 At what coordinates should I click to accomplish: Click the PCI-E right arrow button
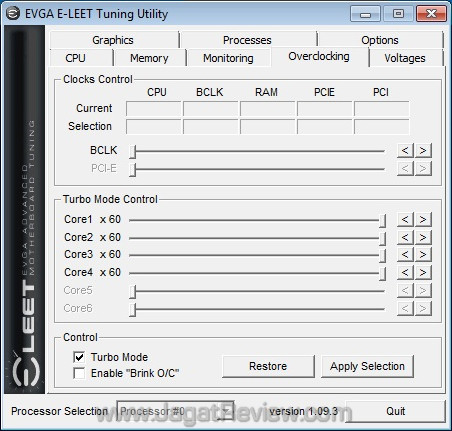coord(423,168)
